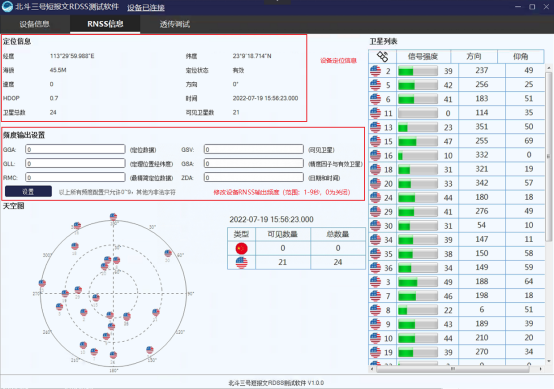The width and height of the screenshot is (554, 389).
Task: Focus the RMC frequency input field
Action: [75, 177]
